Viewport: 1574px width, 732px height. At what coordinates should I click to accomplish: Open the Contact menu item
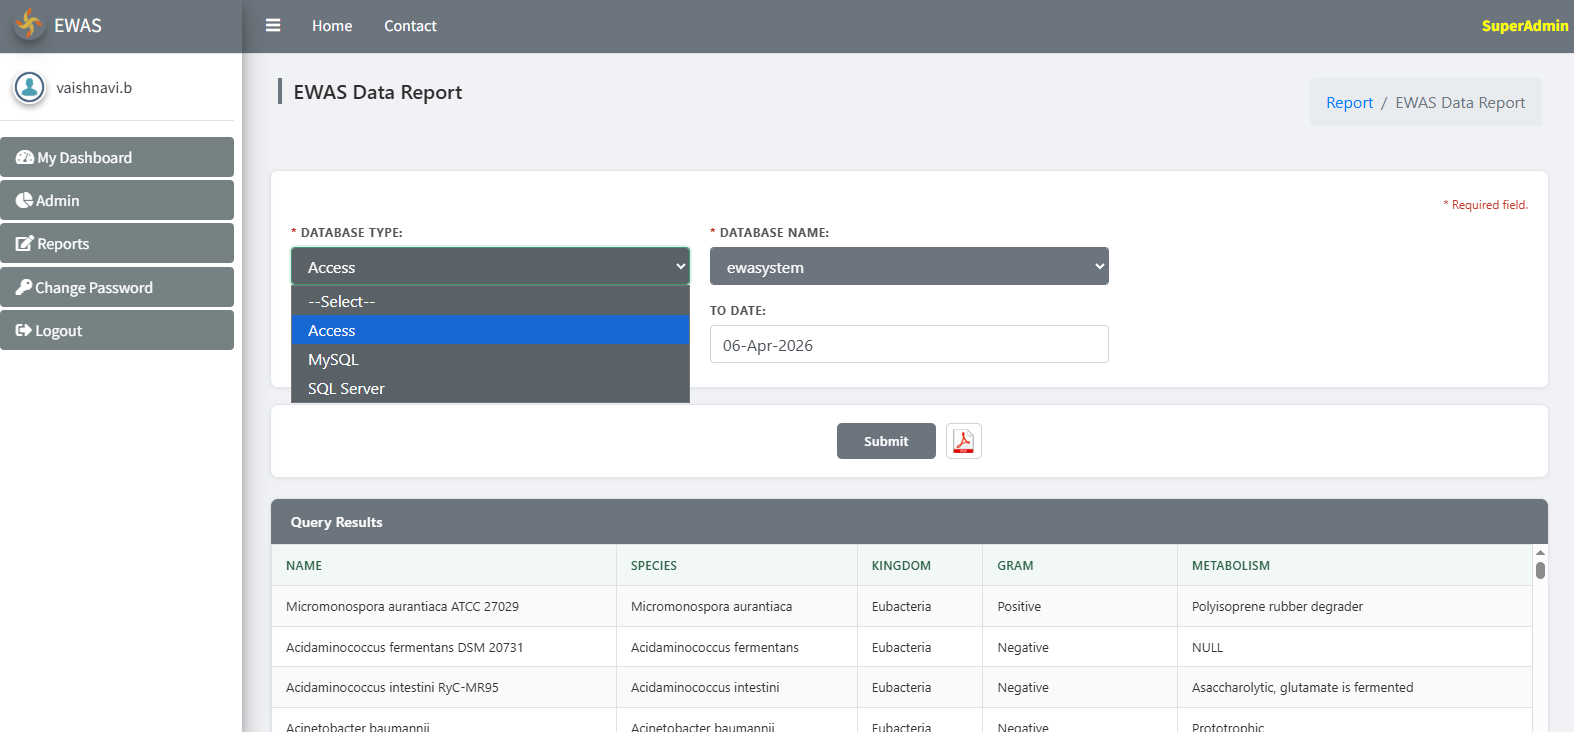(x=410, y=26)
